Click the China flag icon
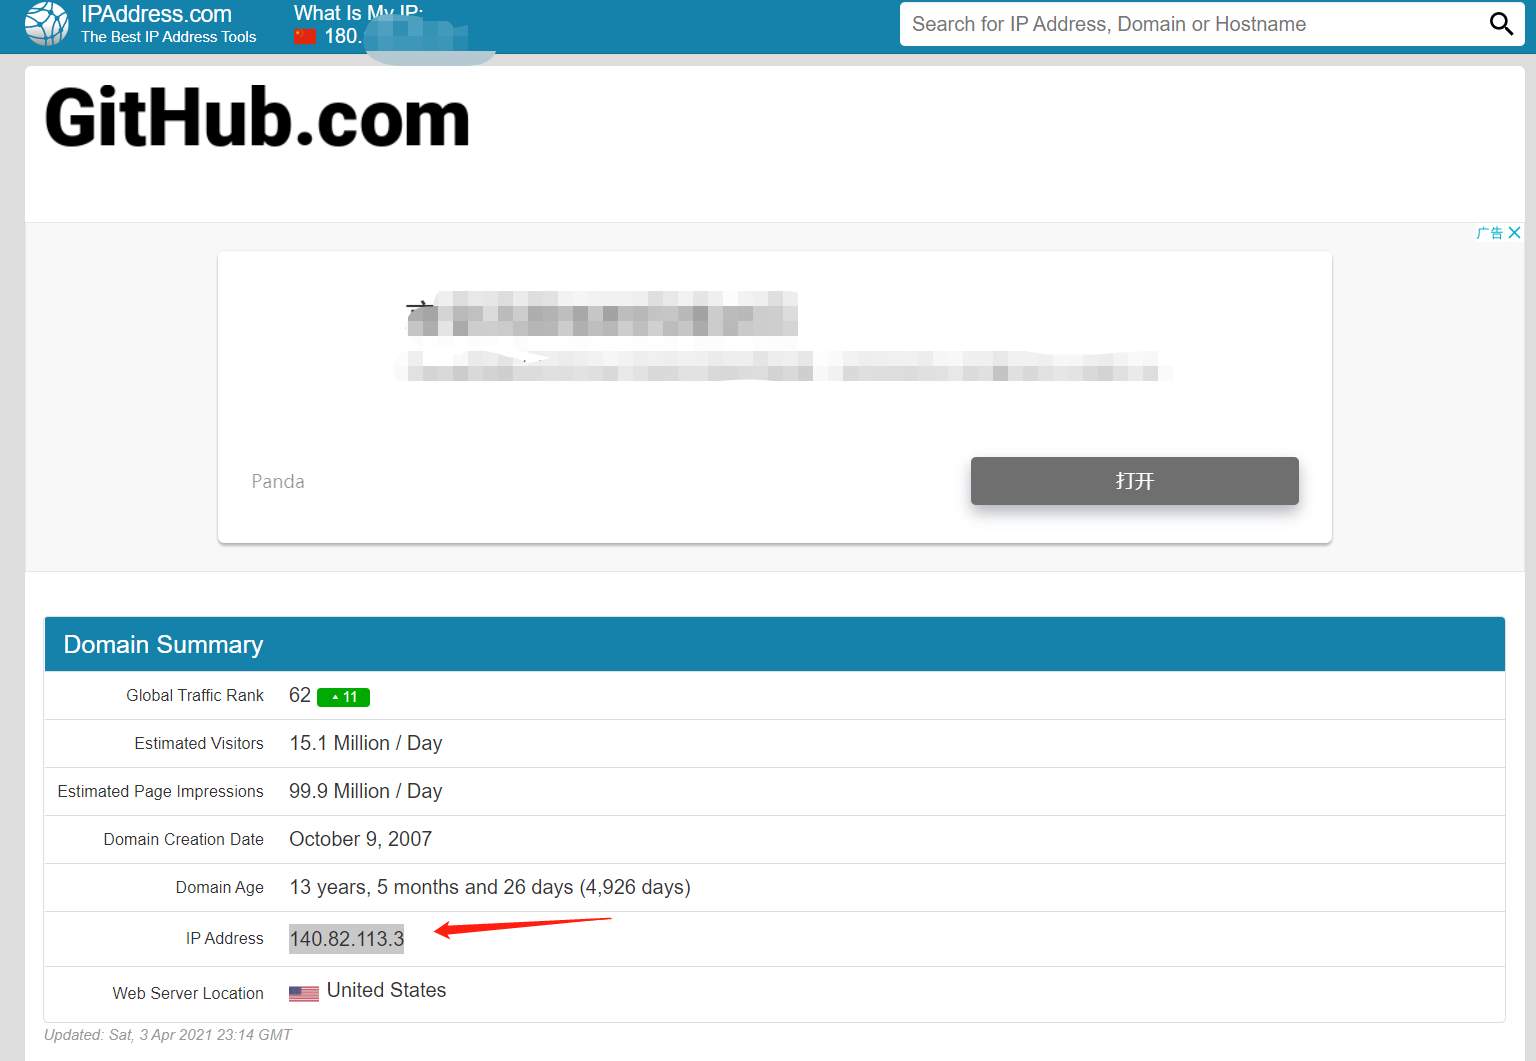The height and width of the screenshot is (1061, 1536). (x=305, y=37)
